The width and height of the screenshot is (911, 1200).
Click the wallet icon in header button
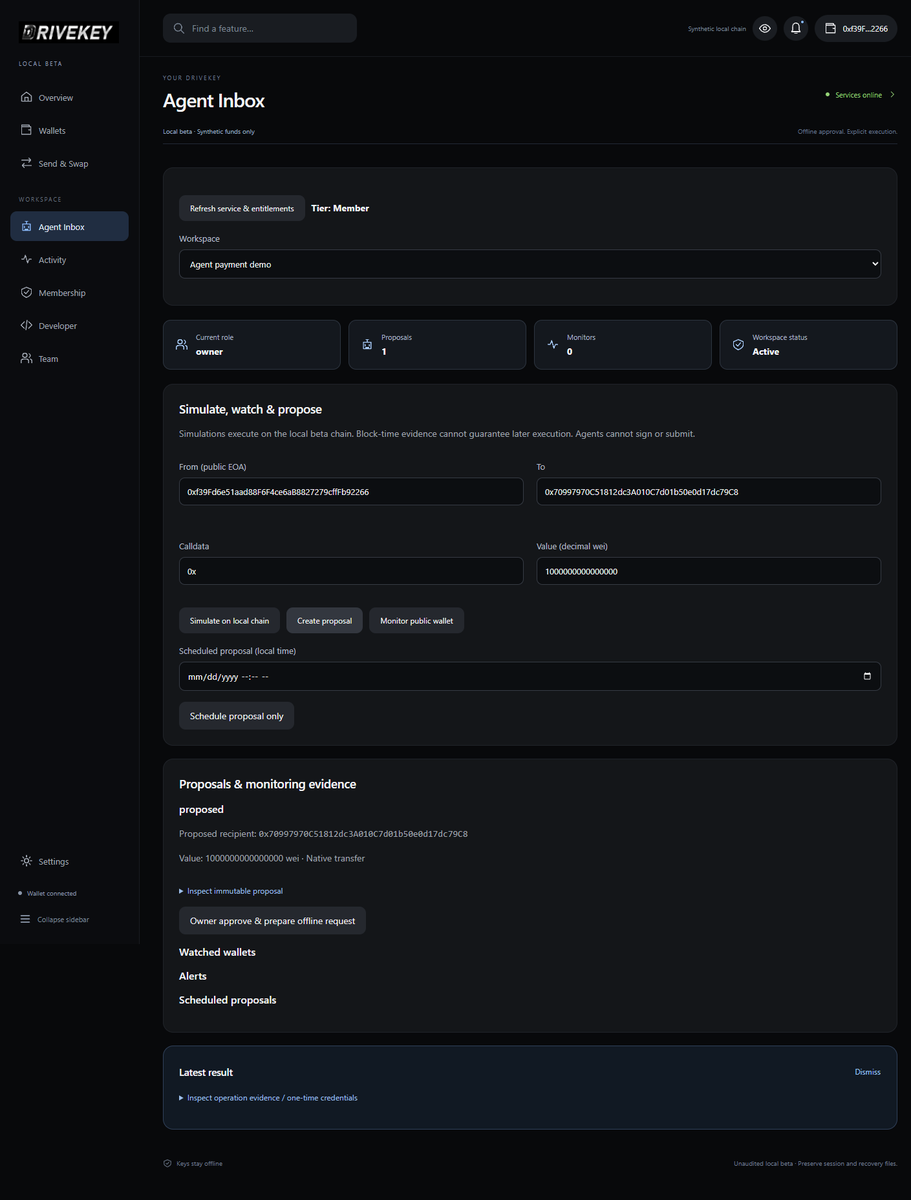click(x=830, y=29)
